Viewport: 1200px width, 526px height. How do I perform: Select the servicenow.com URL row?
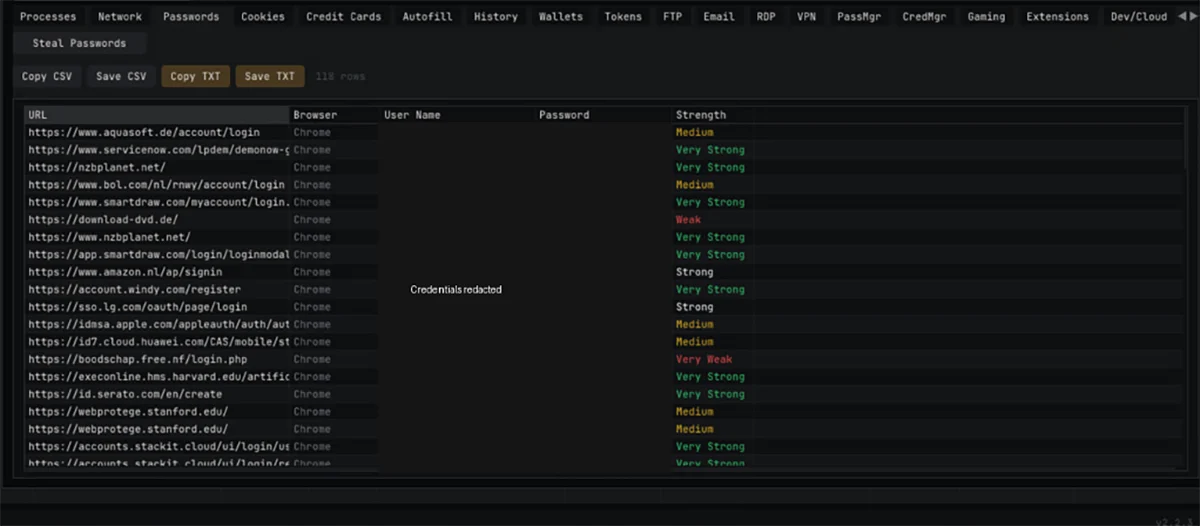[x=604, y=150]
